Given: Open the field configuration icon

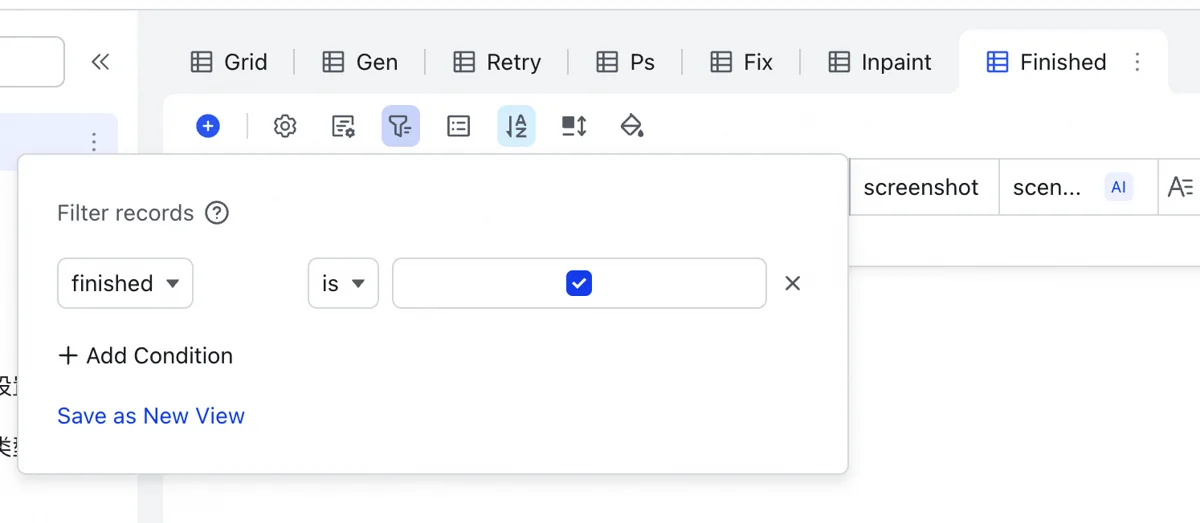Looking at the screenshot, I should pyautogui.click(x=343, y=126).
